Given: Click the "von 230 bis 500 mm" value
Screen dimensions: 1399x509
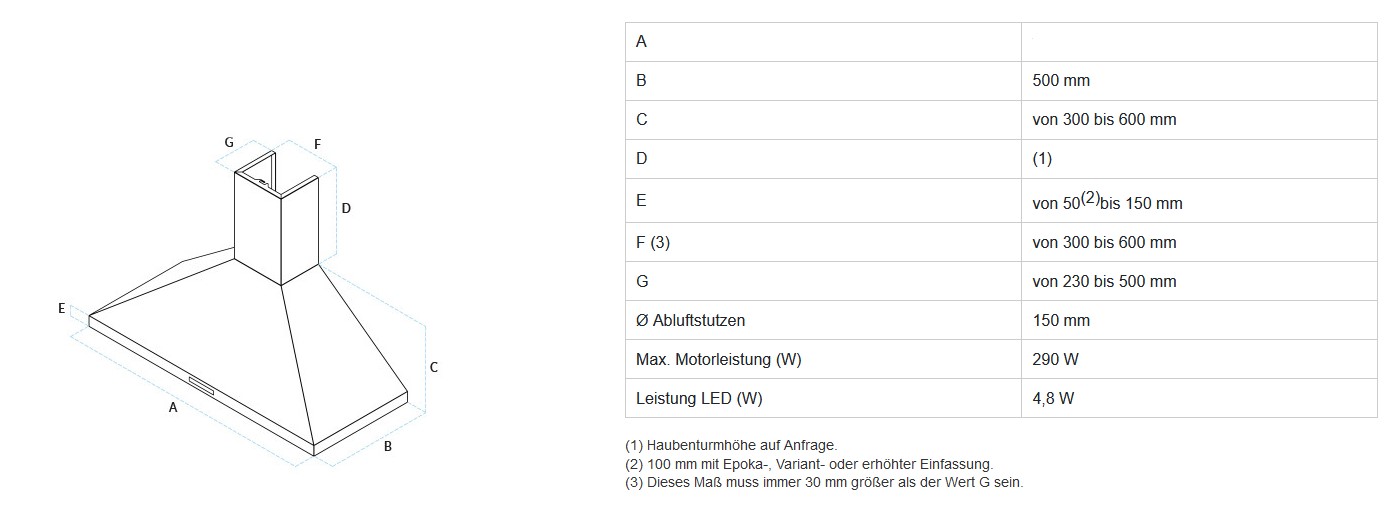Looking at the screenshot, I should [1104, 282].
